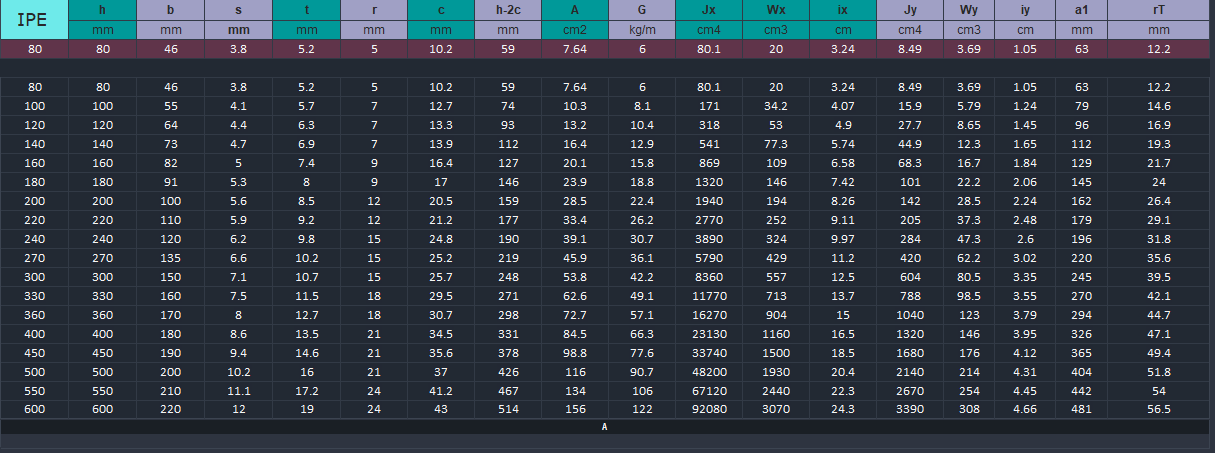
Task: Select the 'A' column header at top
Action: [575, 10]
